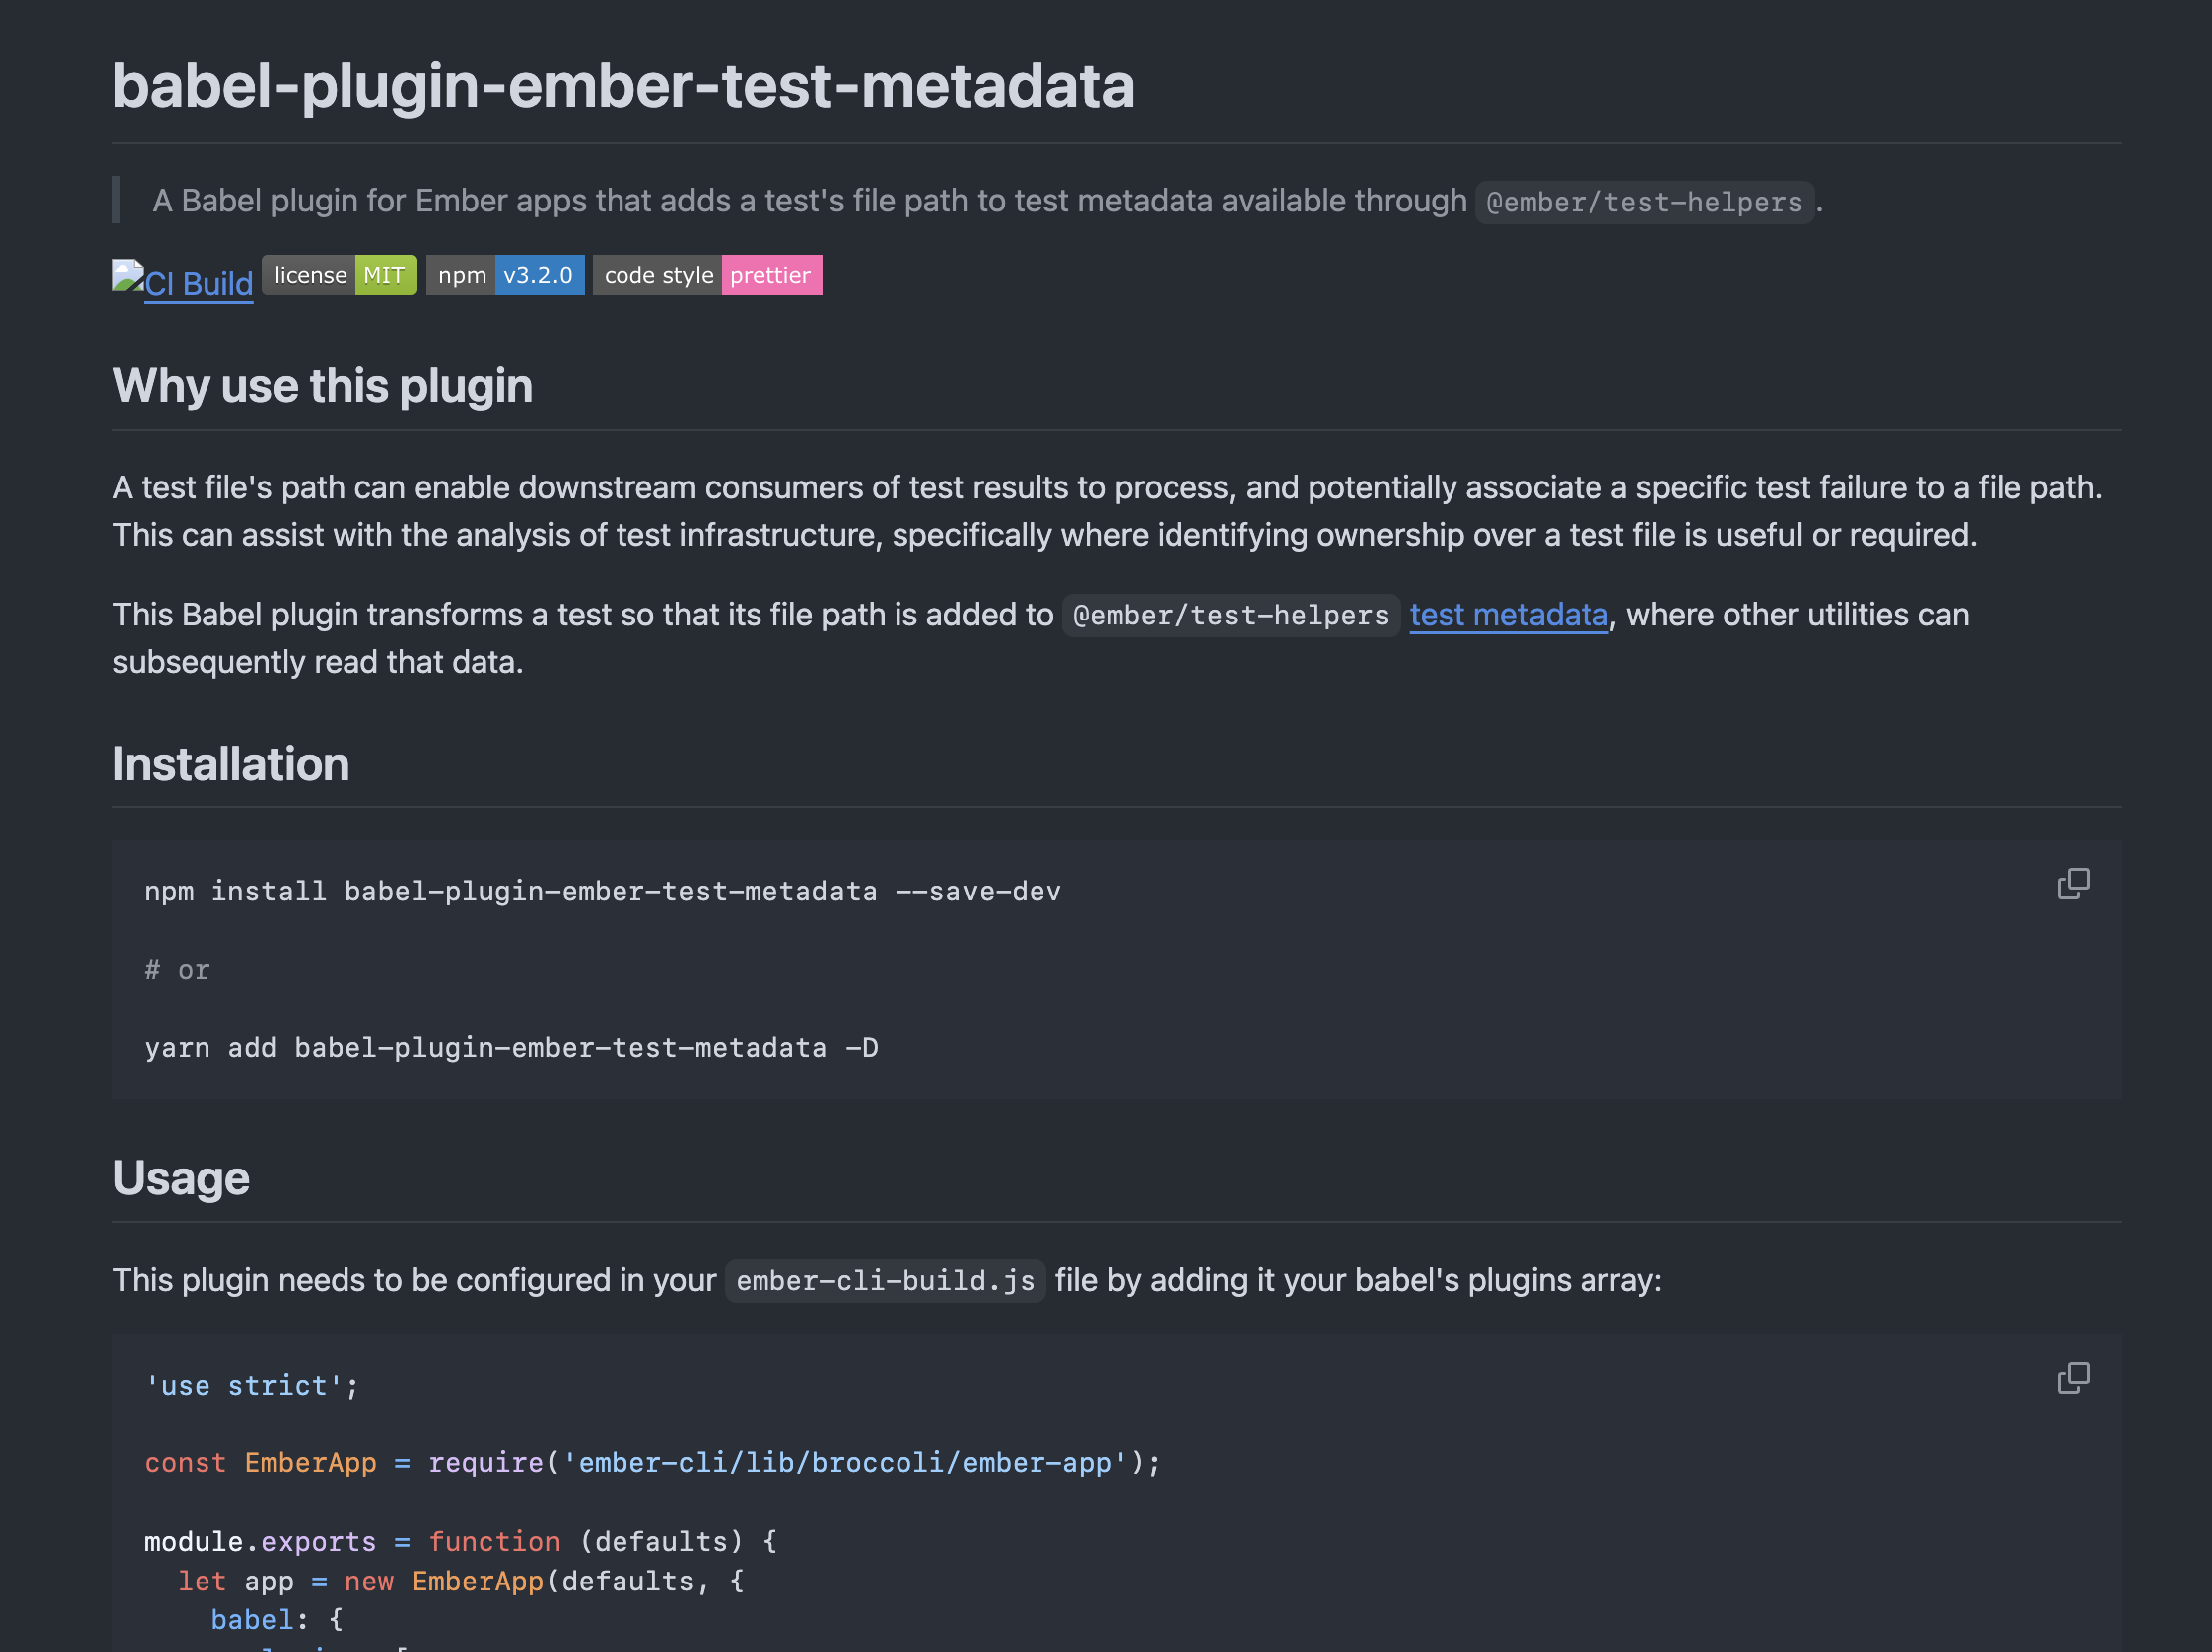The height and width of the screenshot is (1652, 2212).
Task: Click the copy icon on installation code block
Action: coord(2073,883)
